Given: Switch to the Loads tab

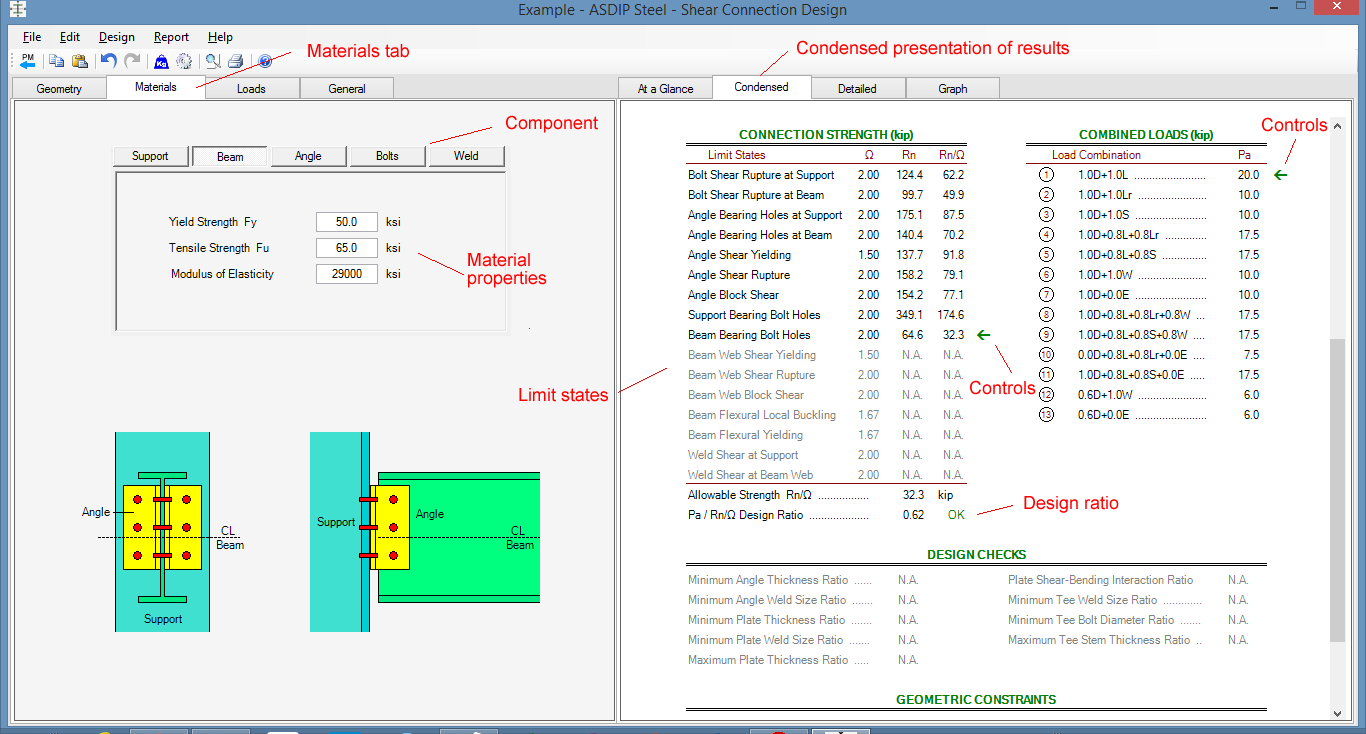Looking at the screenshot, I should (251, 87).
